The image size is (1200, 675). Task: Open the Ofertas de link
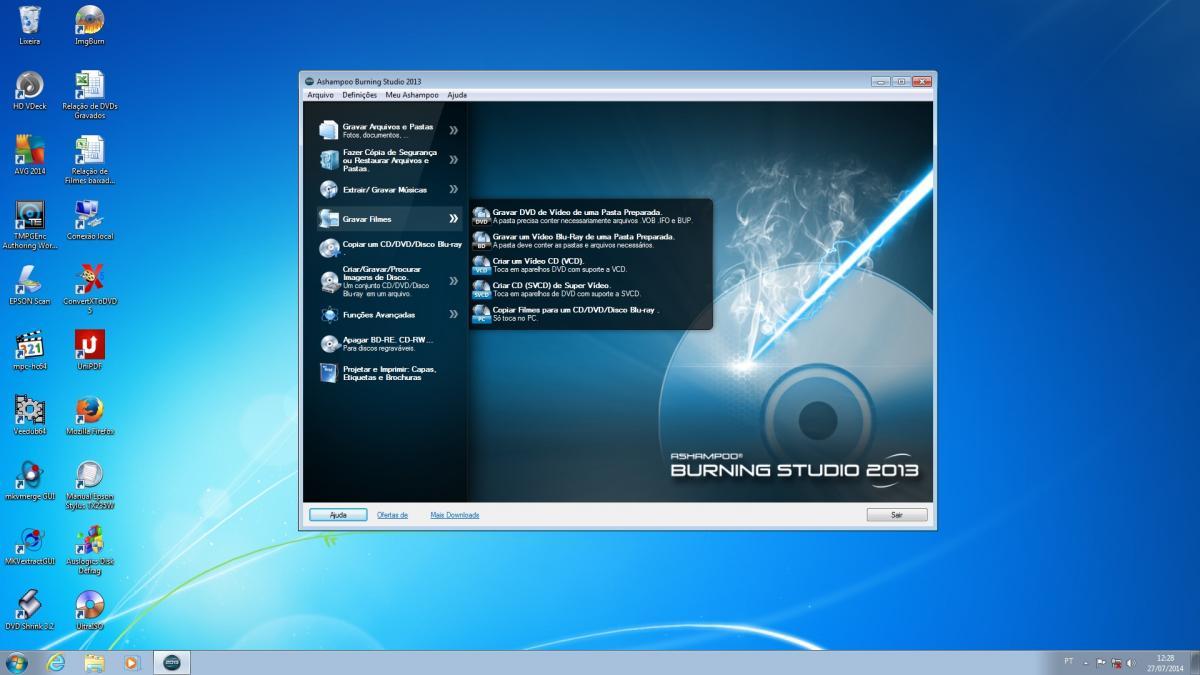[392, 515]
